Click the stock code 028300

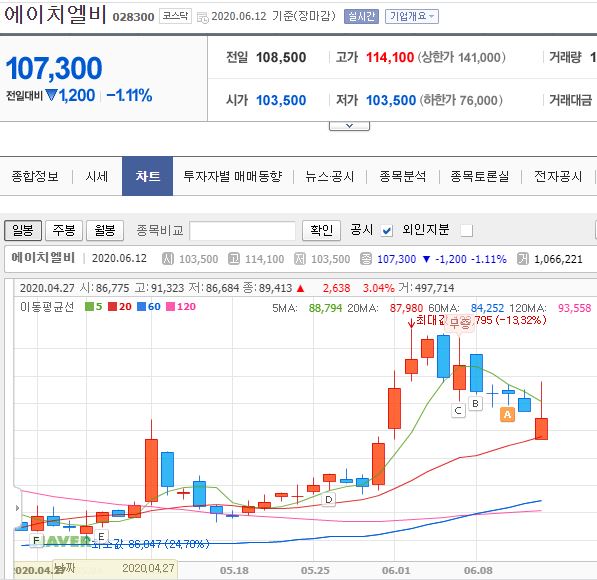pos(133,17)
